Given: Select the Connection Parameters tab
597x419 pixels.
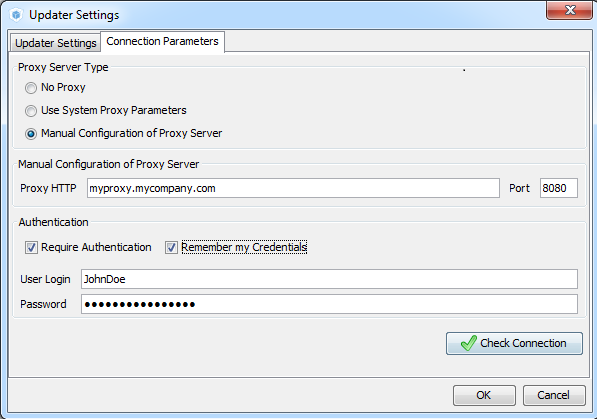Looking at the screenshot, I should tap(162, 41).
